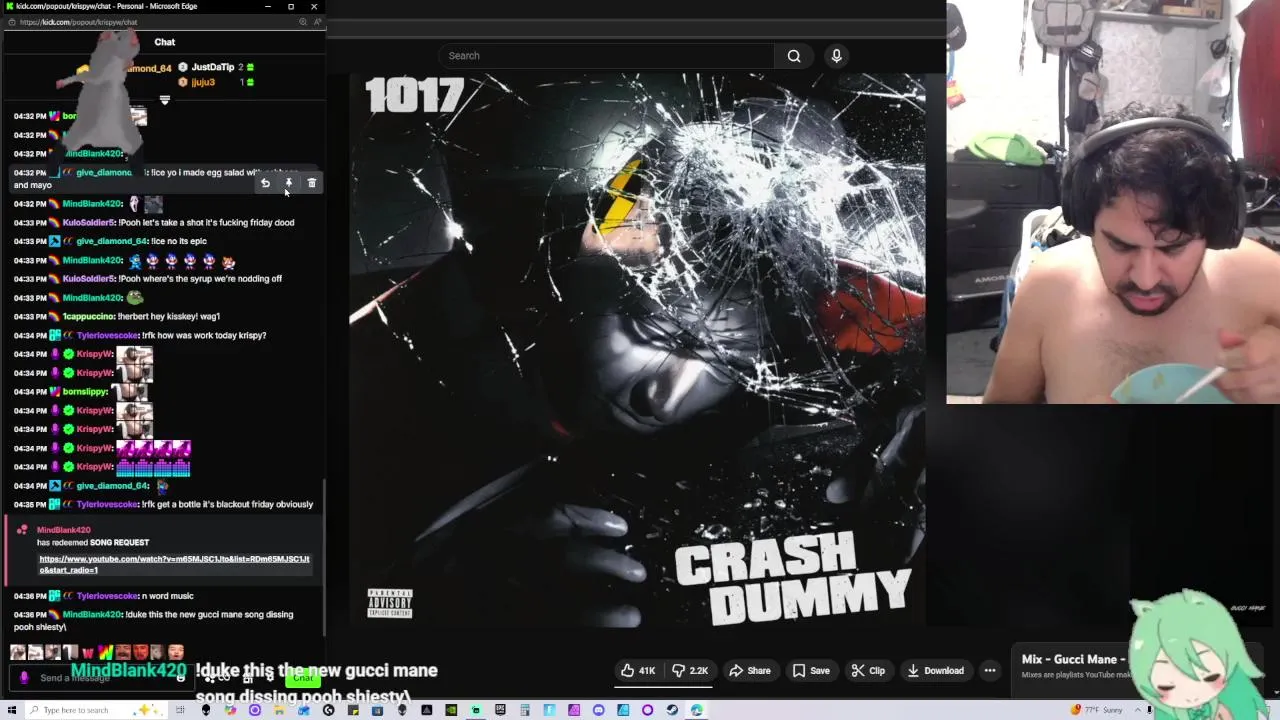Click the Chat header tab
The image size is (1280, 720).
coord(165,42)
